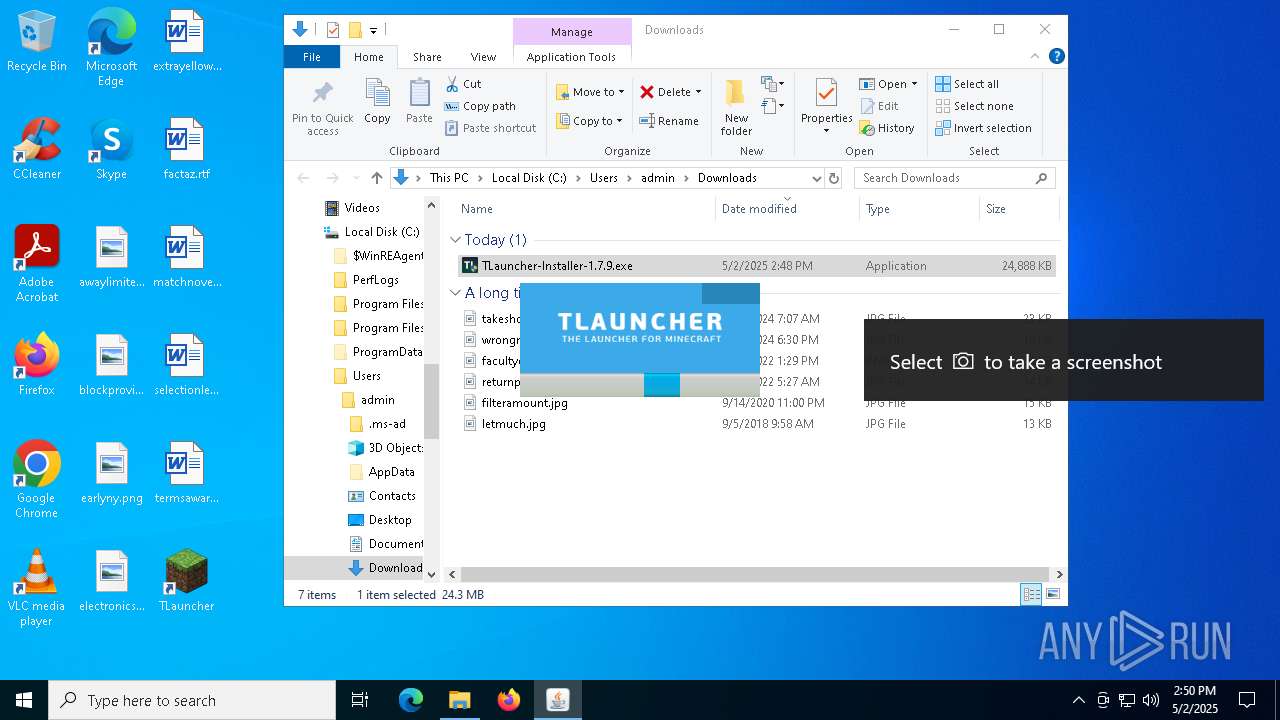This screenshot has height=720, width=1280.
Task: Click Type here to search box
Action: (192, 700)
